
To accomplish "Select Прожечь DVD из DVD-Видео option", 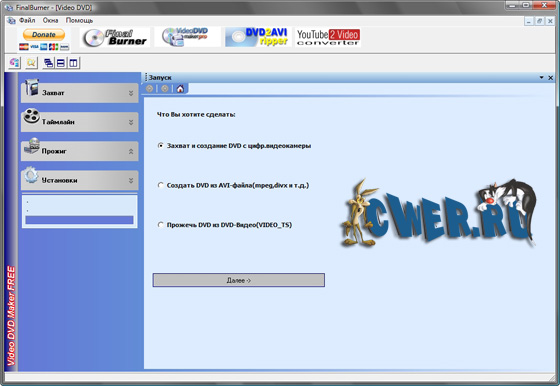I will pos(161,225).
